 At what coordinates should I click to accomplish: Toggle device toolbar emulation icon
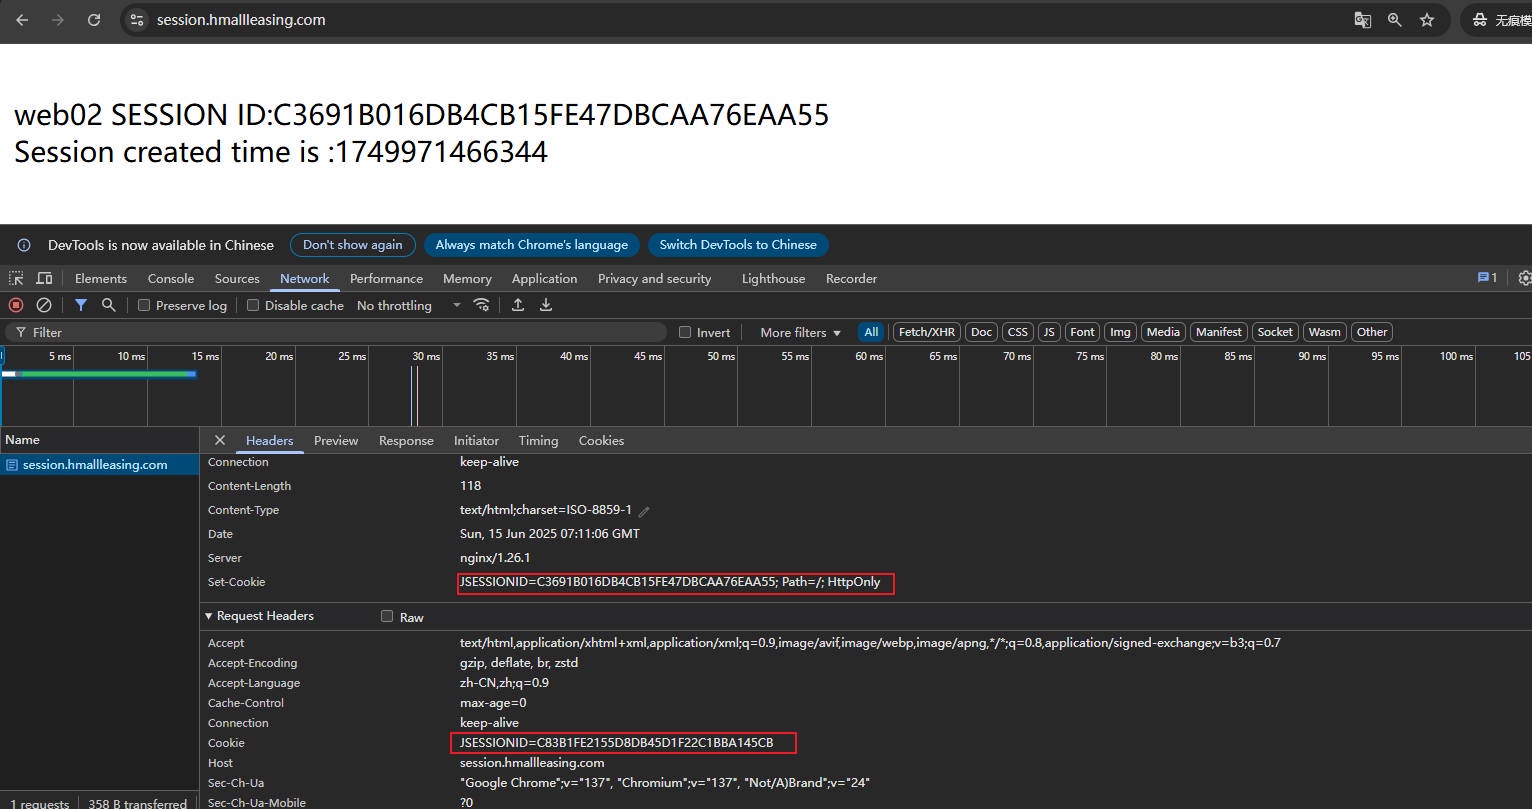click(44, 278)
